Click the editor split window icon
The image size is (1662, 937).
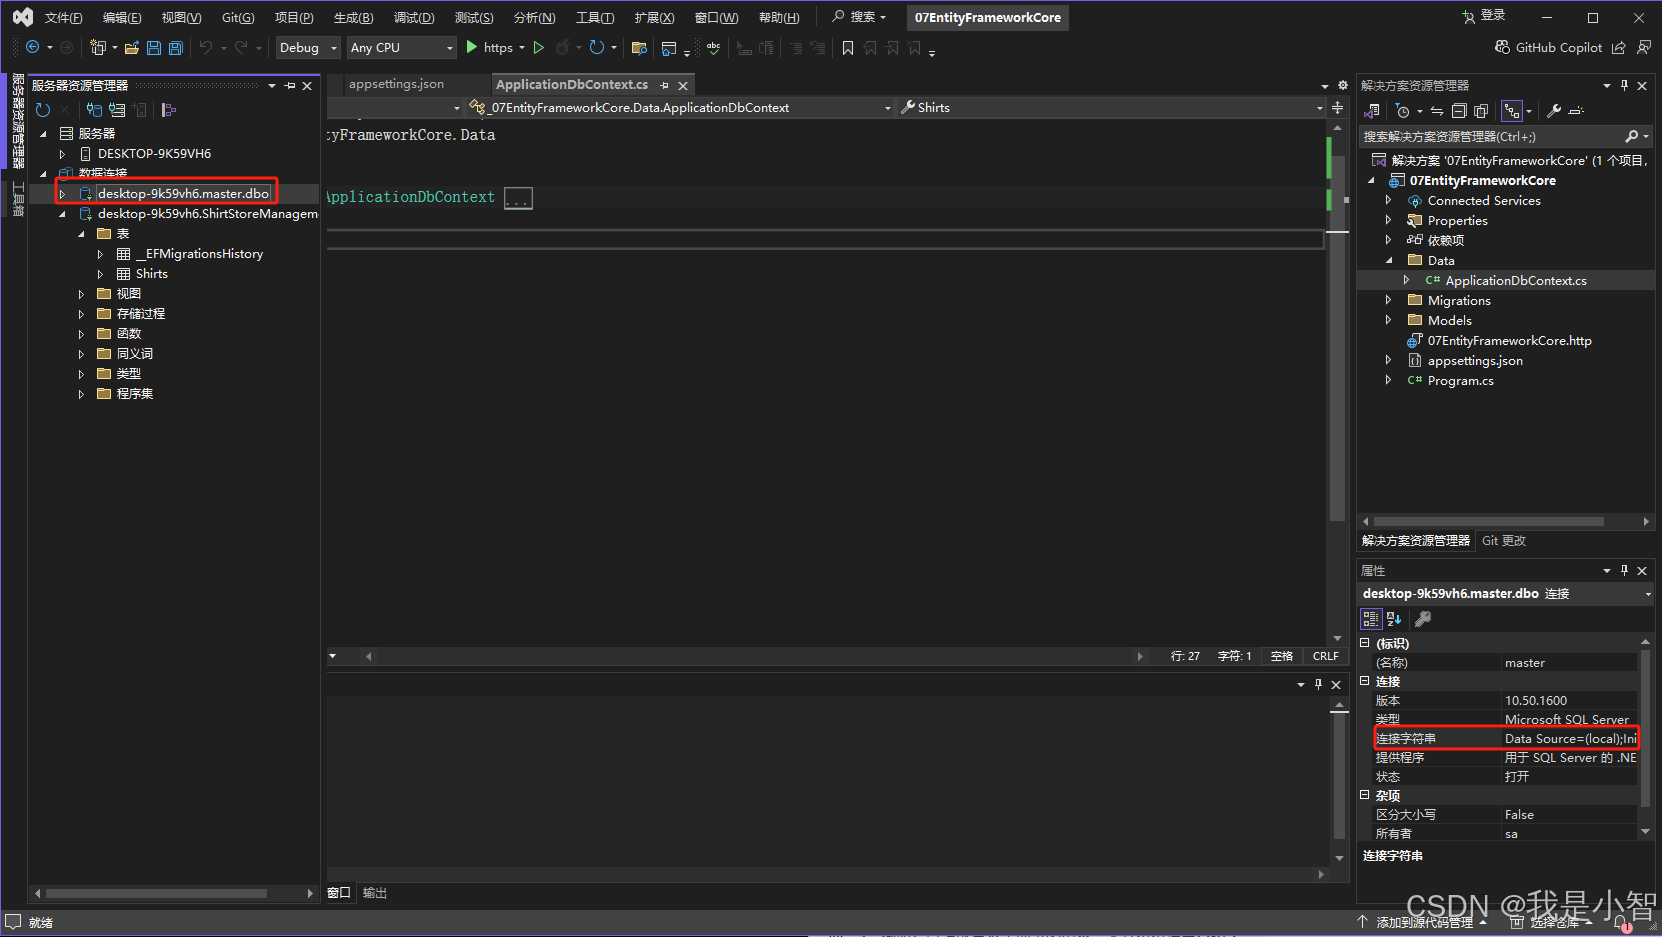click(x=1337, y=107)
